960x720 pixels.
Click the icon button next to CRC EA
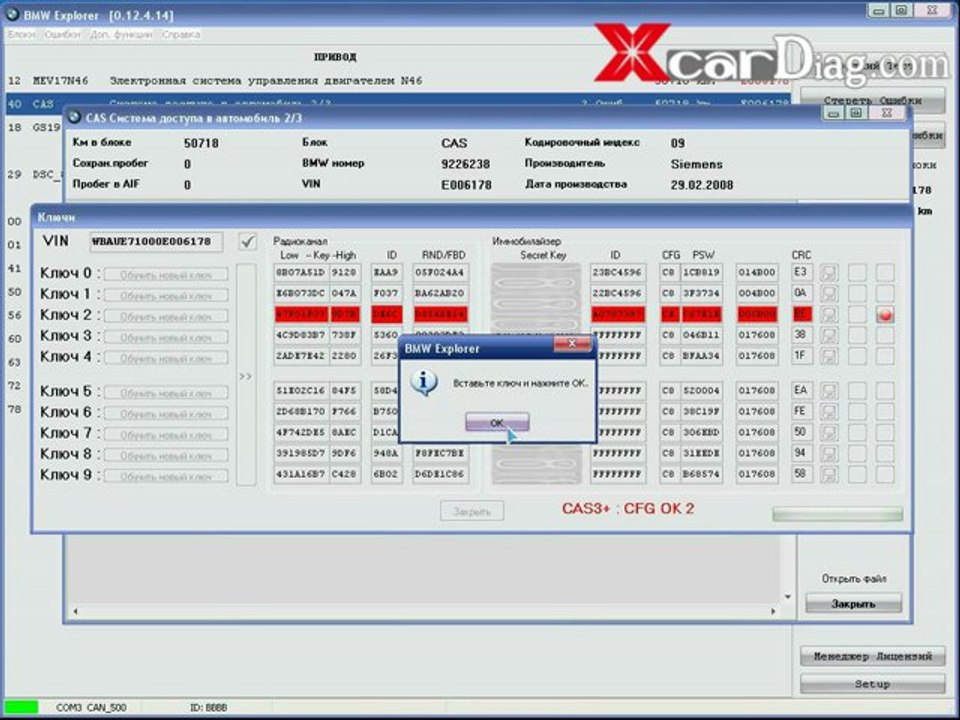(828, 391)
